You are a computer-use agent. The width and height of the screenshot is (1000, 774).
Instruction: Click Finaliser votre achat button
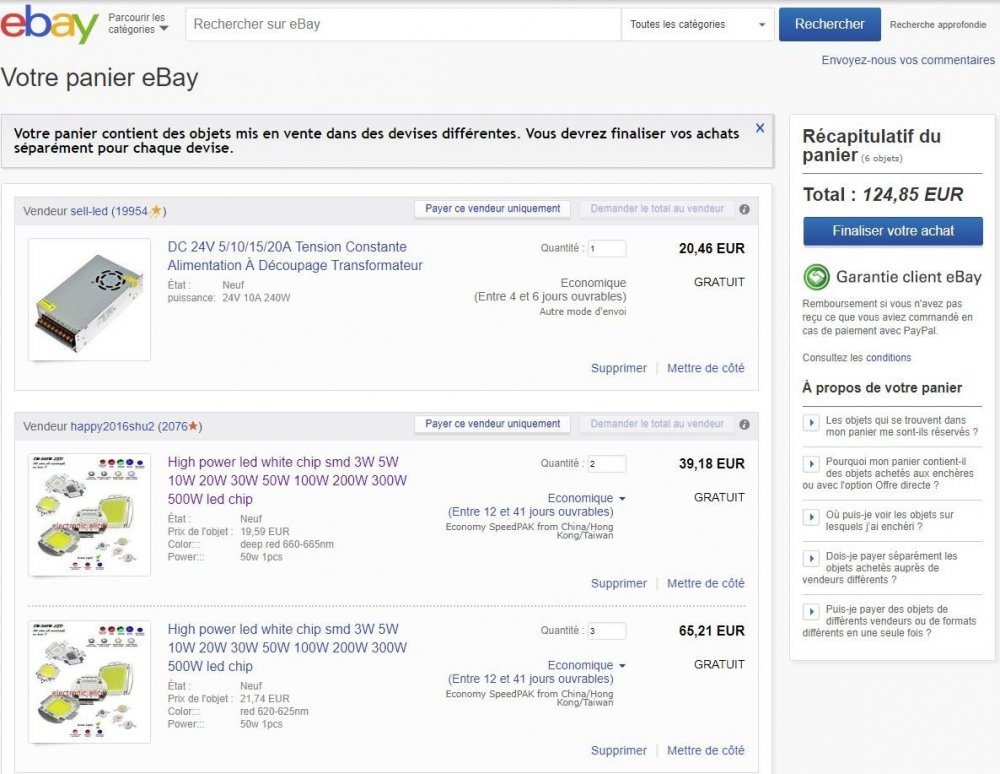(892, 231)
